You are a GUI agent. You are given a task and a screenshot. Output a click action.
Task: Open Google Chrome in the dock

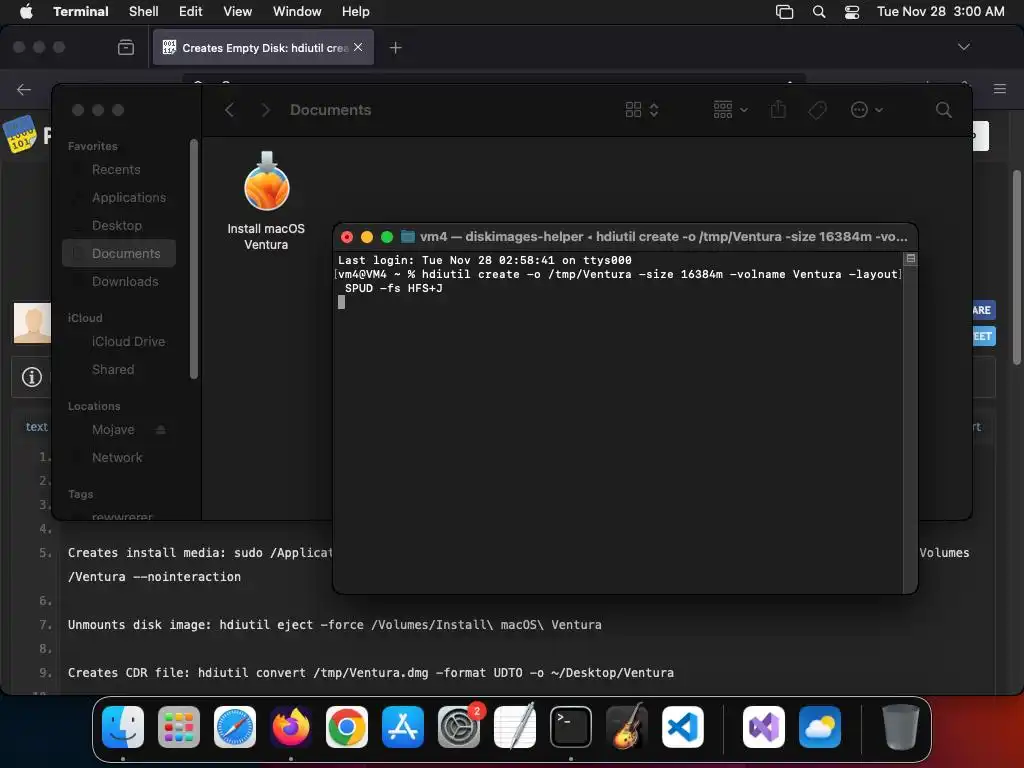tap(347, 727)
